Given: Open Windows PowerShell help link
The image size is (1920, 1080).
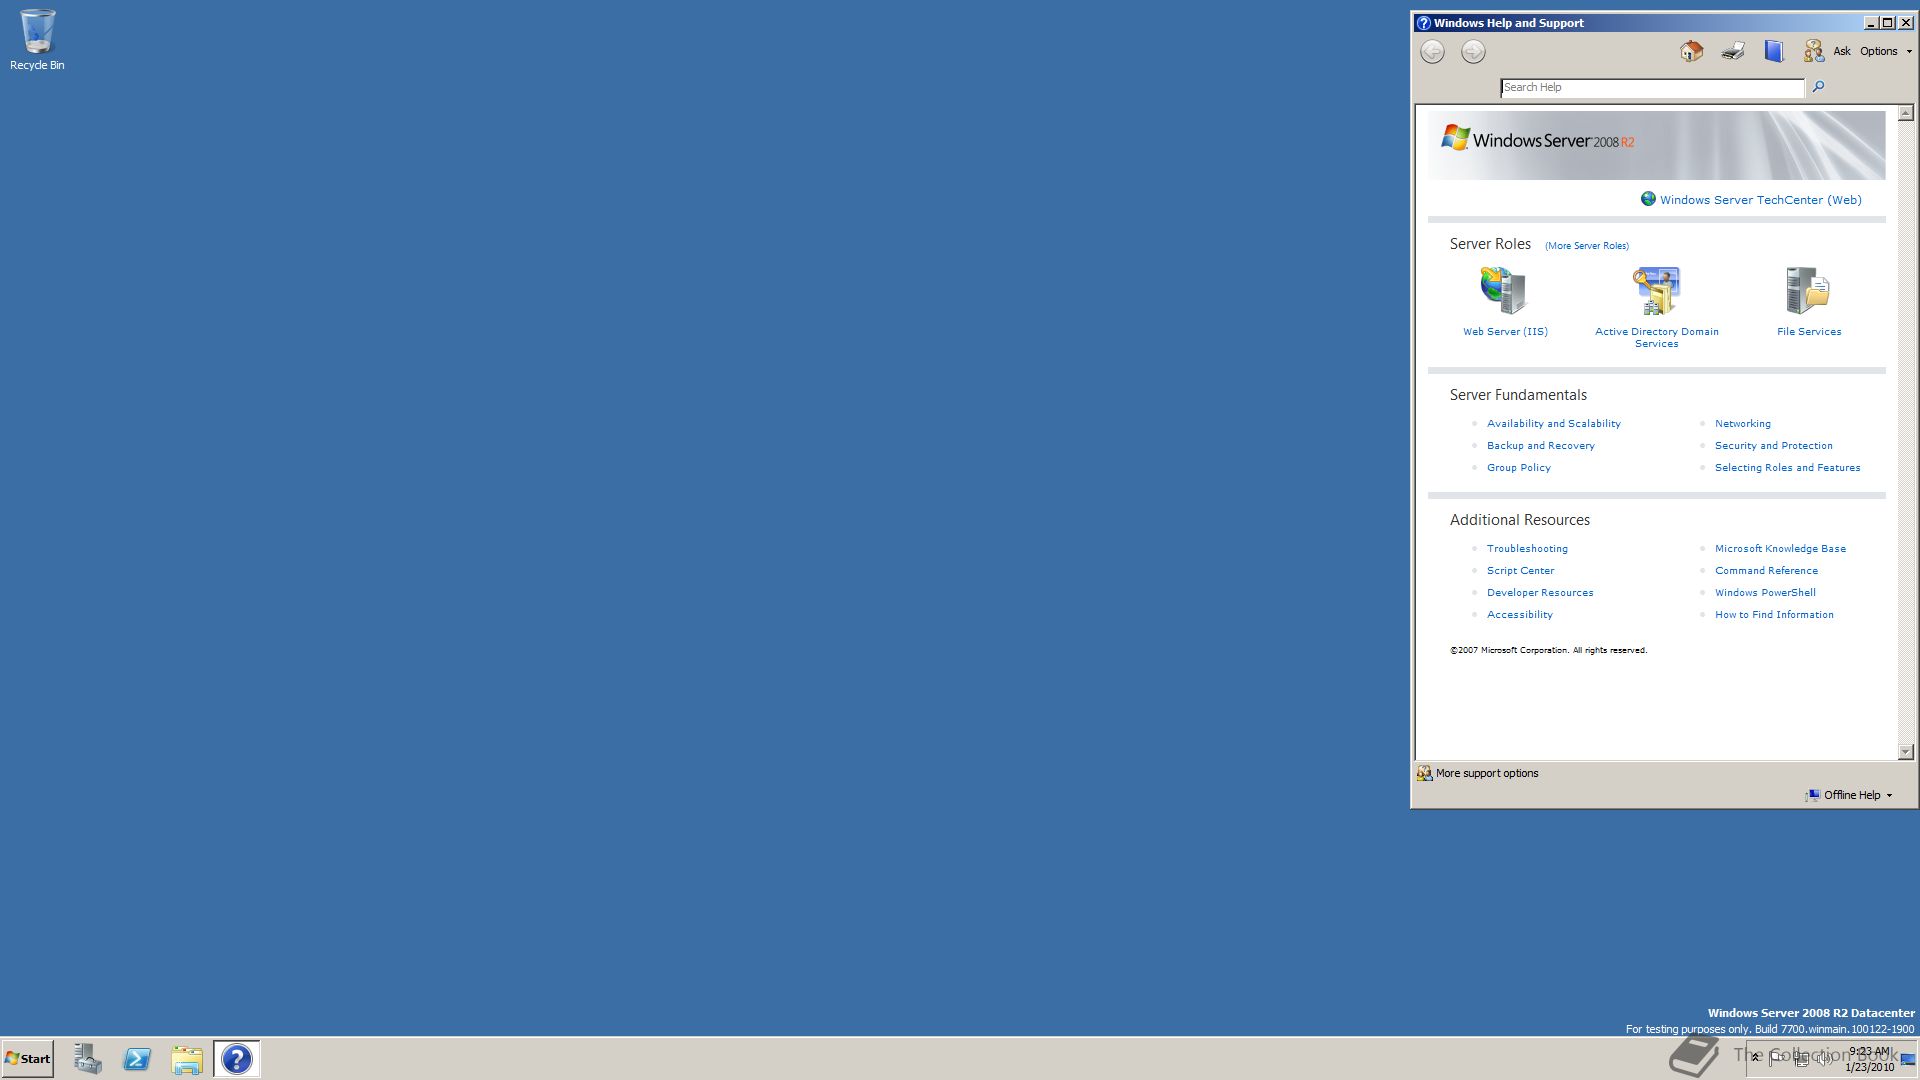Looking at the screenshot, I should (1765, 593).
